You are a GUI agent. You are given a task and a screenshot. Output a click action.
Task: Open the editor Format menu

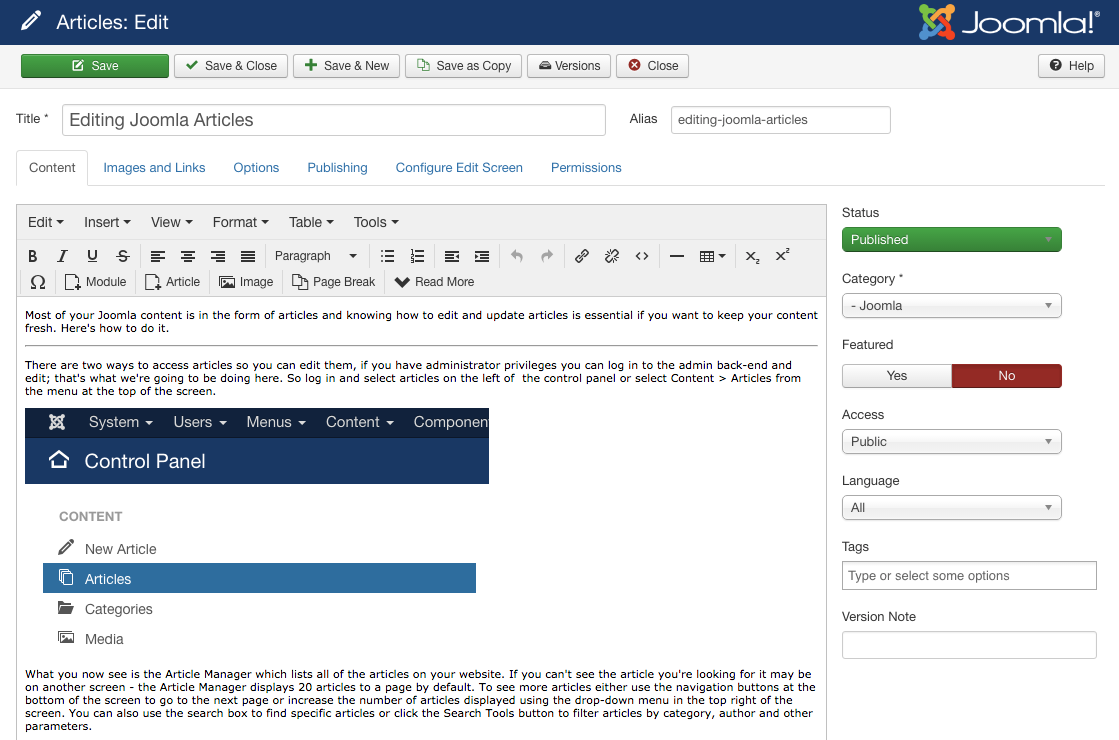[x=240, y=222]
